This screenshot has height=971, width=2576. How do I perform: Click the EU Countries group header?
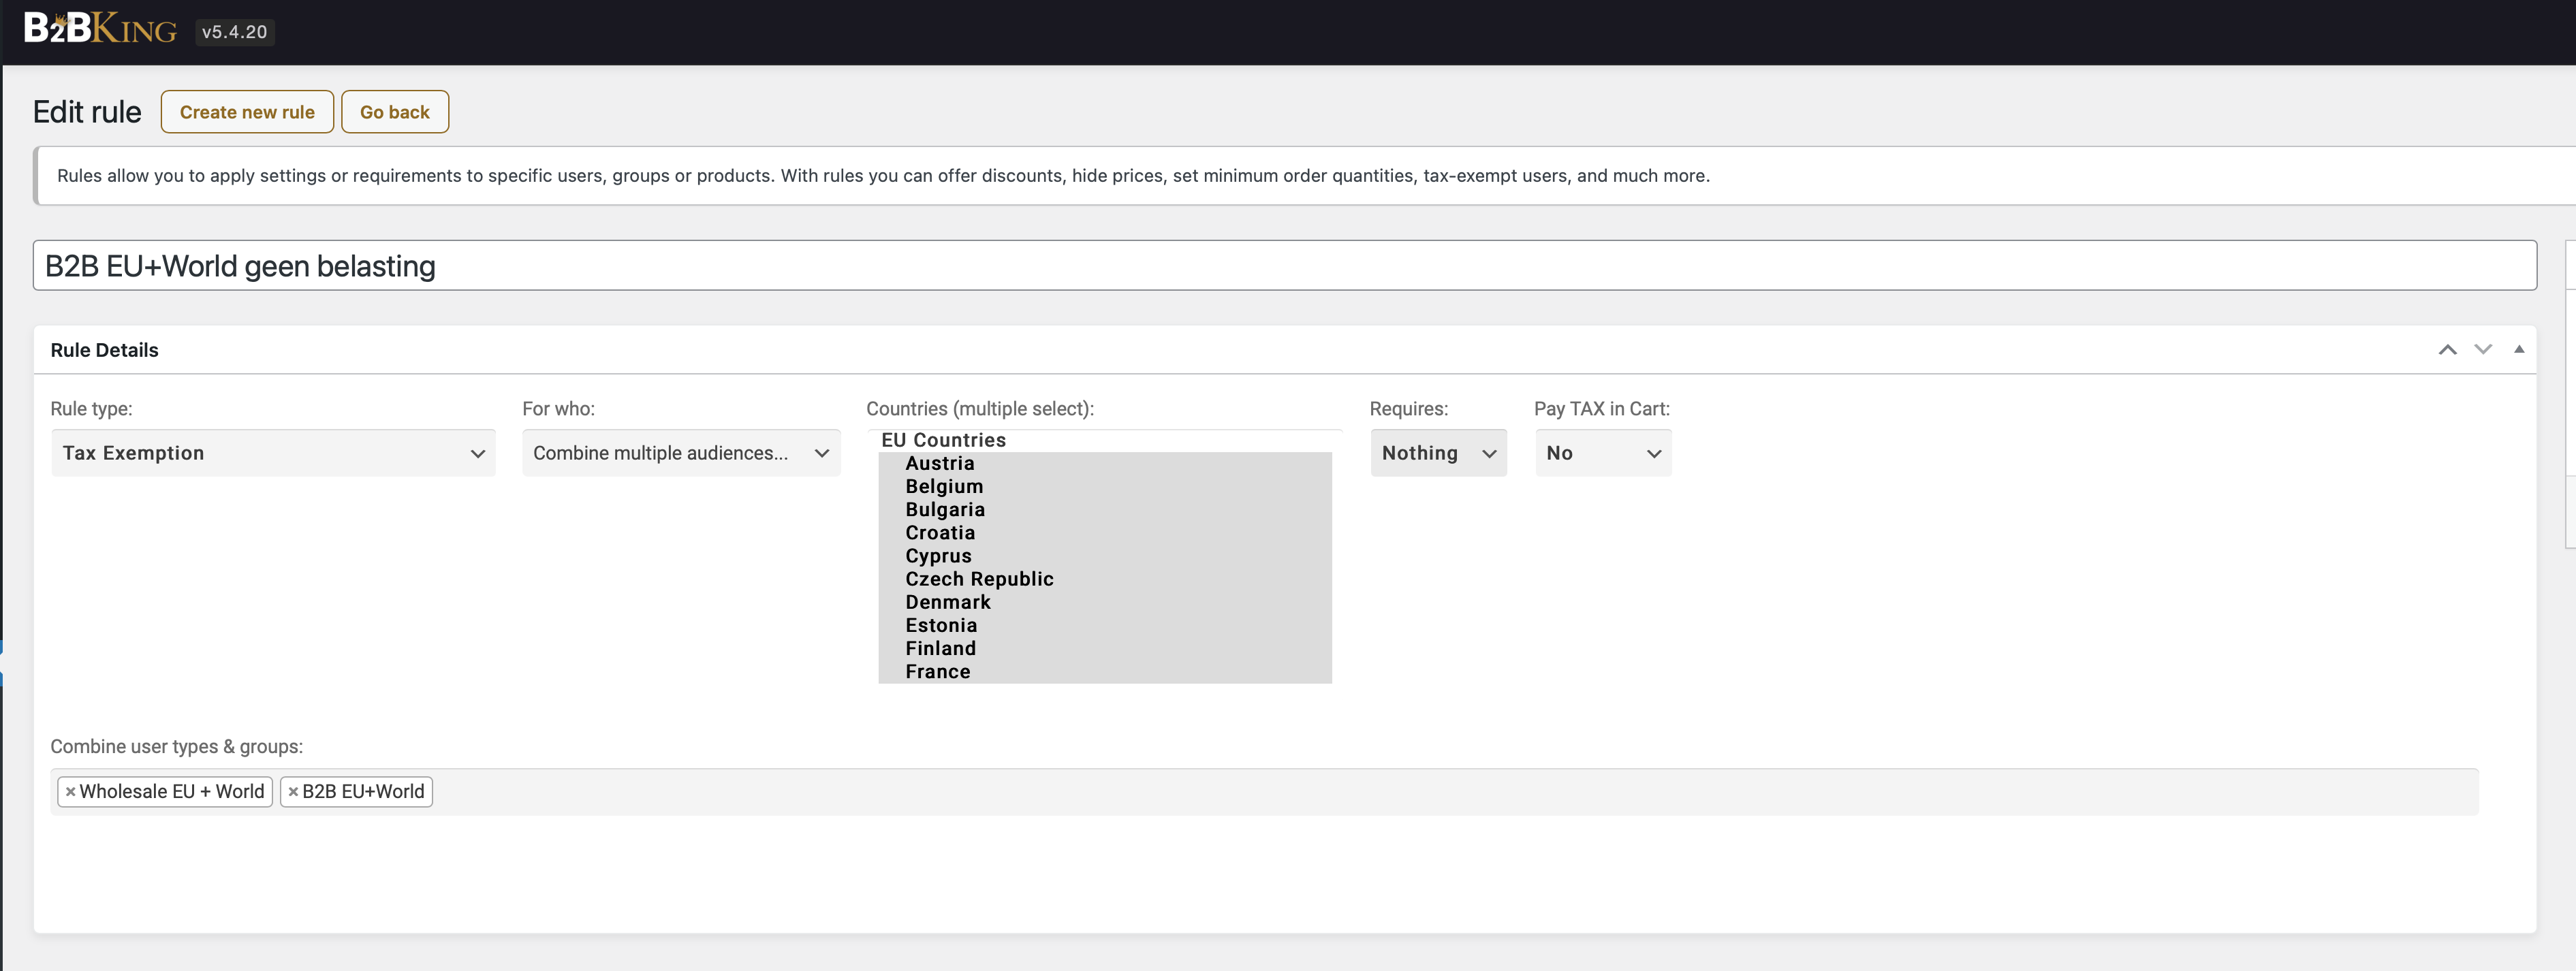click(943, 440)
